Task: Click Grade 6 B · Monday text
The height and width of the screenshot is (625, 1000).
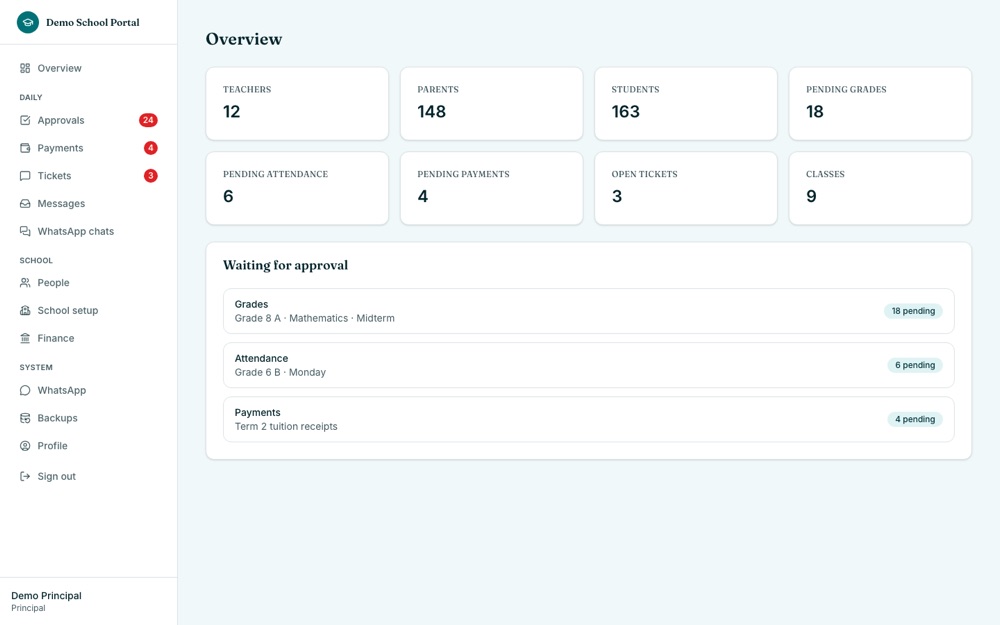Action: (x=280, y=372)
